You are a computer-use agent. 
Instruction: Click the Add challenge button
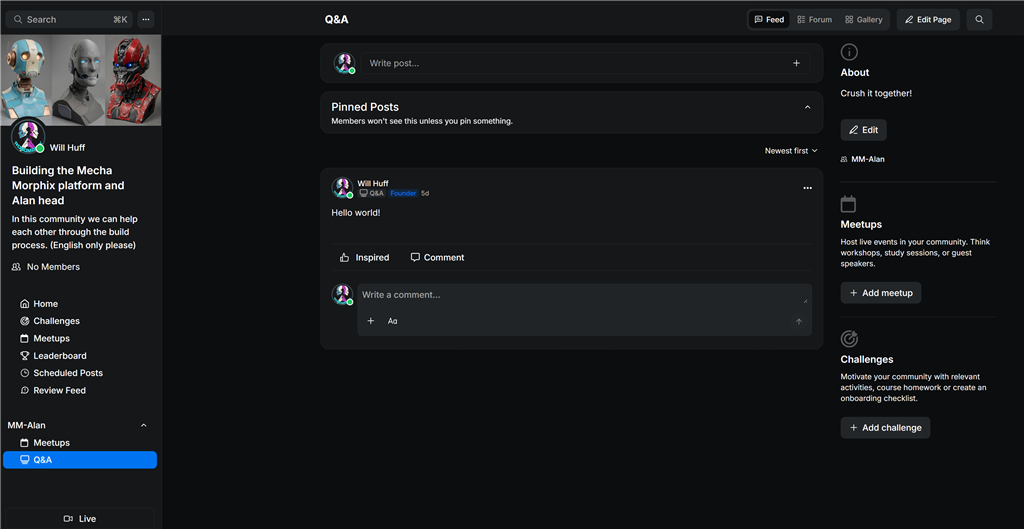click(x=885, y=428)
